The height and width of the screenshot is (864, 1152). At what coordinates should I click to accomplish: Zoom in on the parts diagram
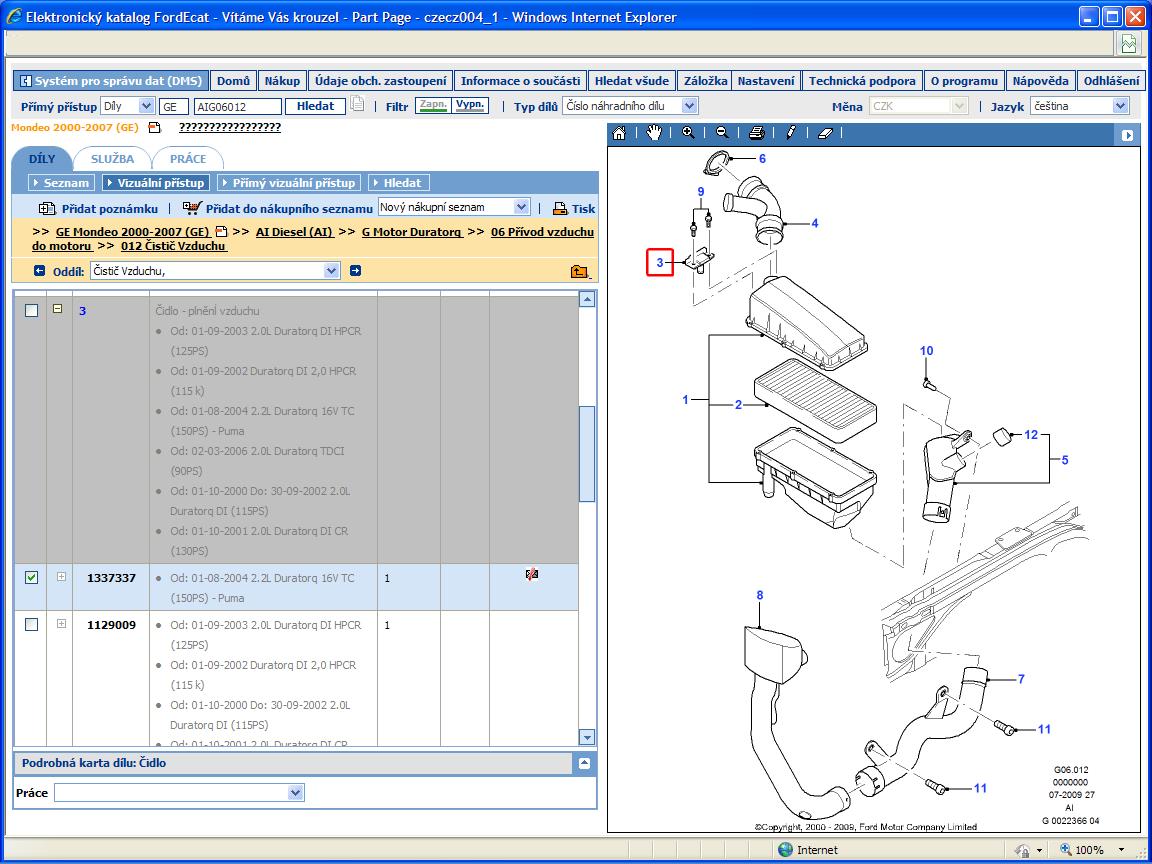tap(688, 133)
